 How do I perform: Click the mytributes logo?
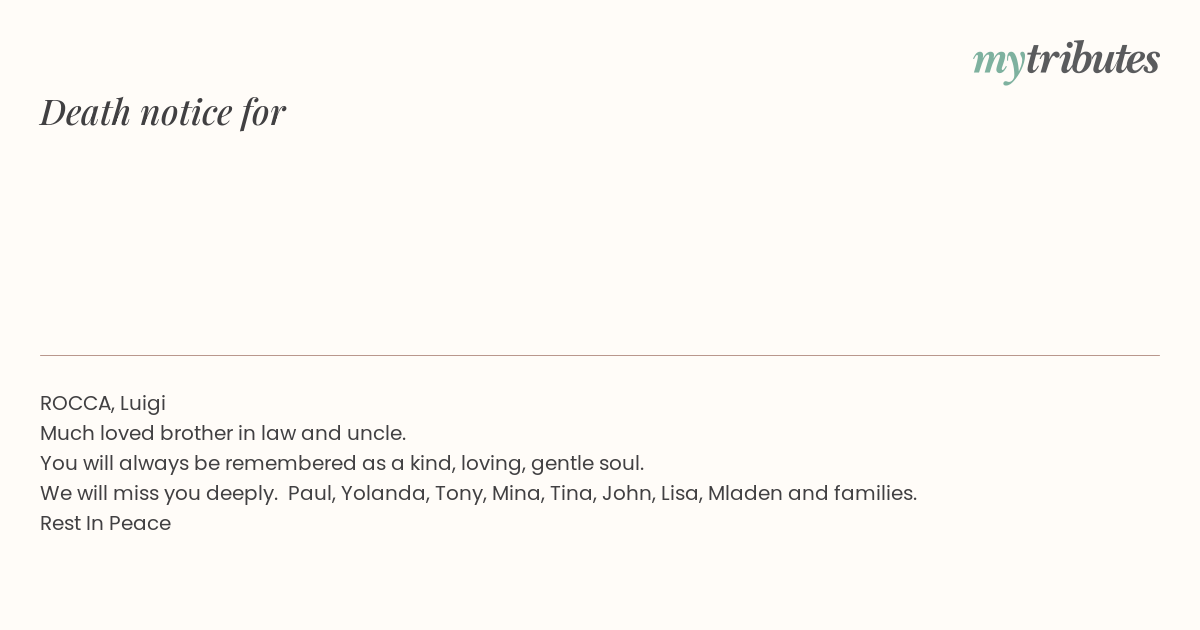point(1066,60)
